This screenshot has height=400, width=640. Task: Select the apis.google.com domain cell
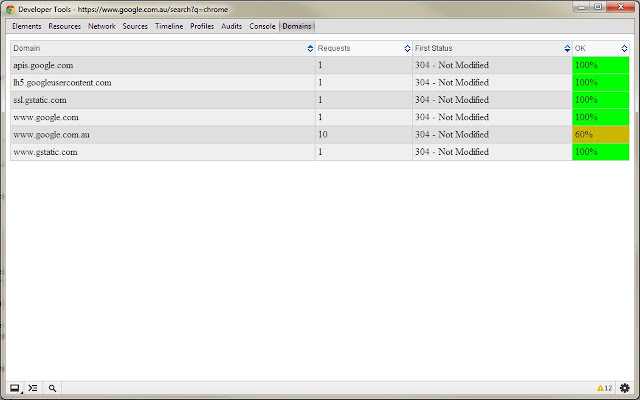click(x=163, y=65)
